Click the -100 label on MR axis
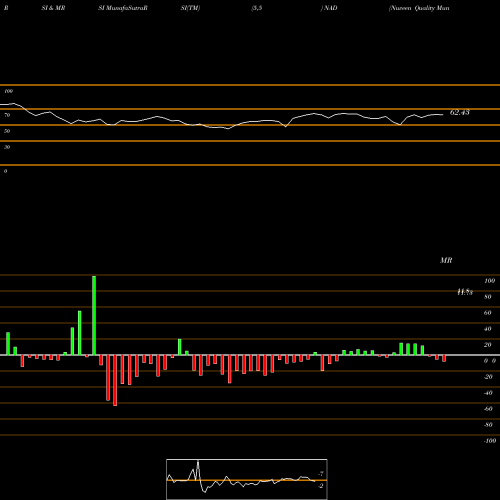500x500 pixels. pyautogui.click(x=490, y=441)
